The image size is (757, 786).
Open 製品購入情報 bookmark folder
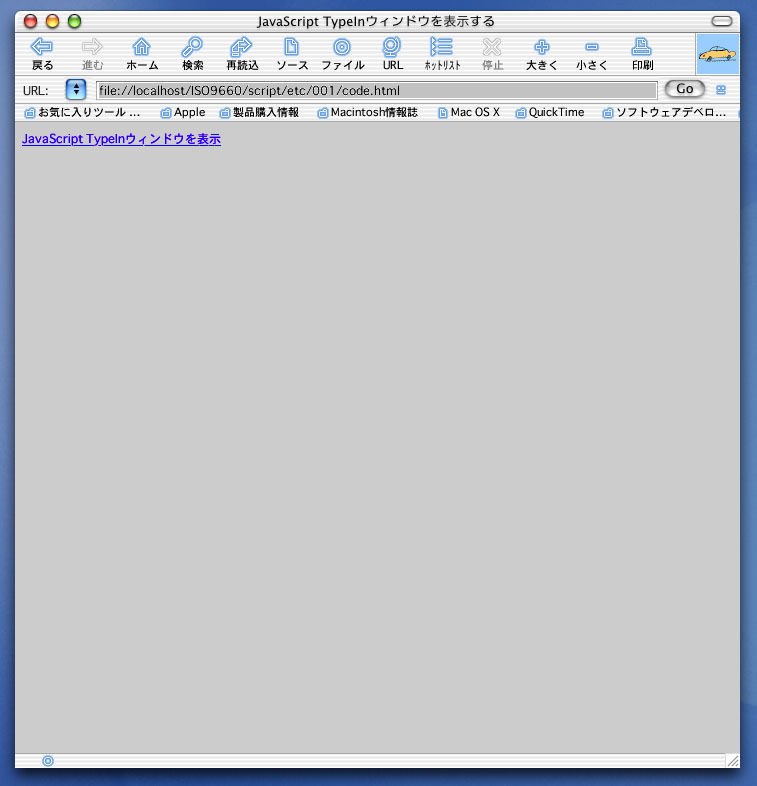tap(259, 112)
